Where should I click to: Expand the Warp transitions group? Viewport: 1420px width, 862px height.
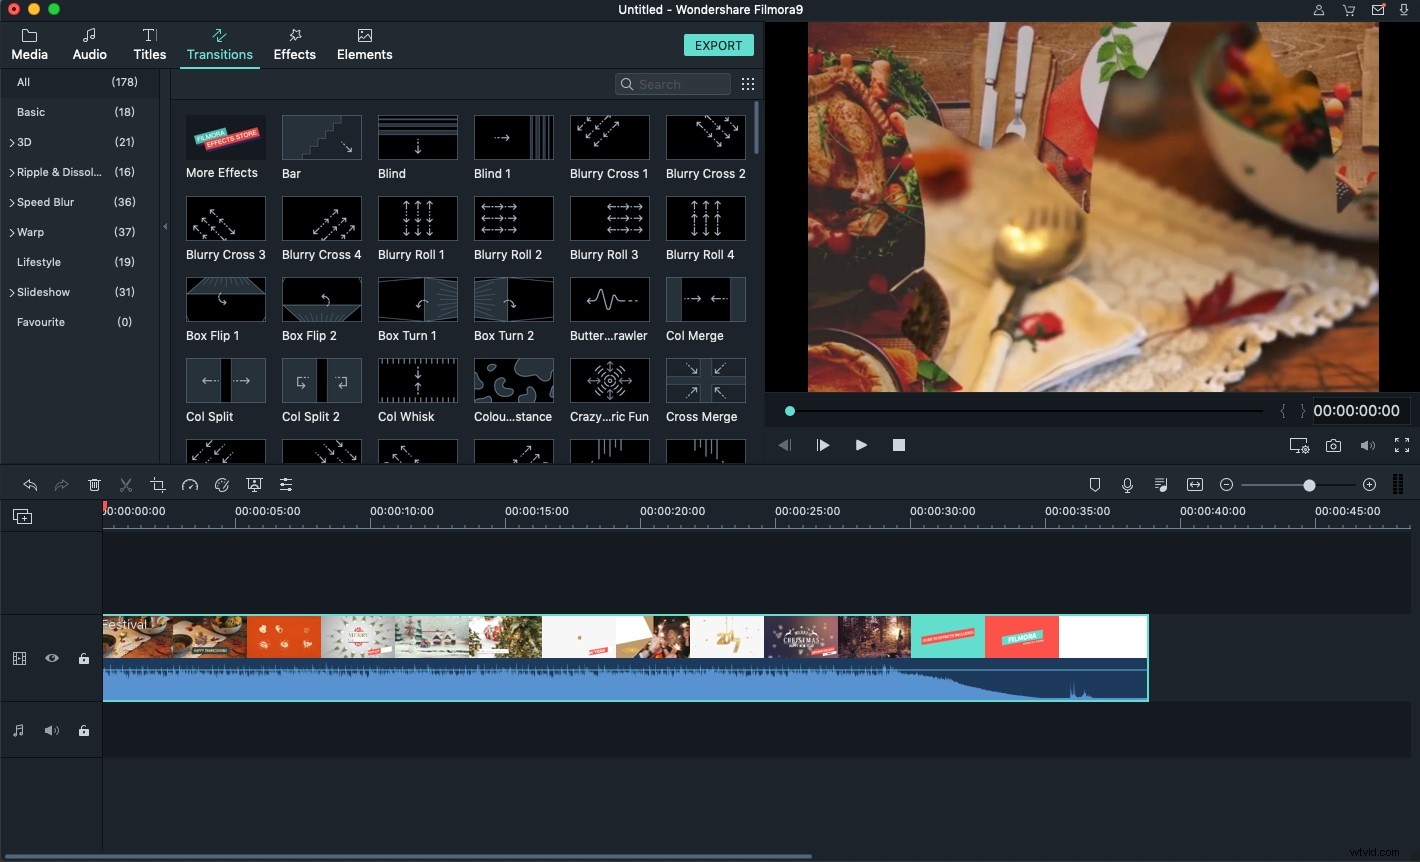(x=30, y=232)
